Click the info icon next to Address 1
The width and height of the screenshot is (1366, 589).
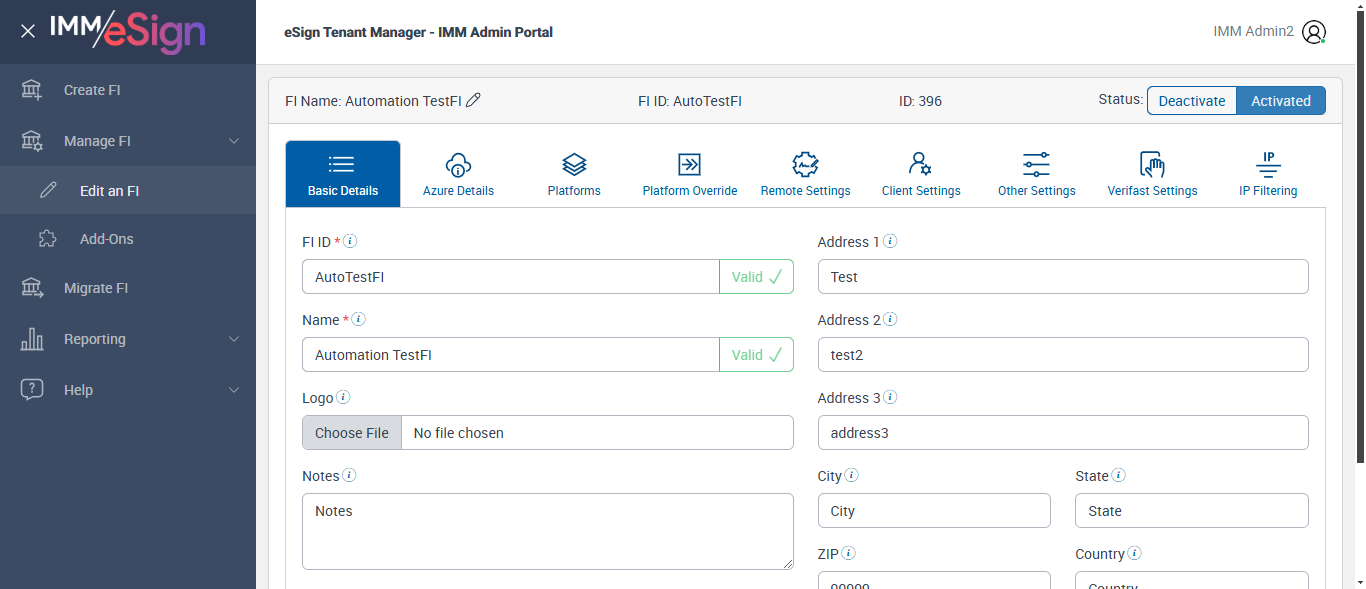point(890,241)
